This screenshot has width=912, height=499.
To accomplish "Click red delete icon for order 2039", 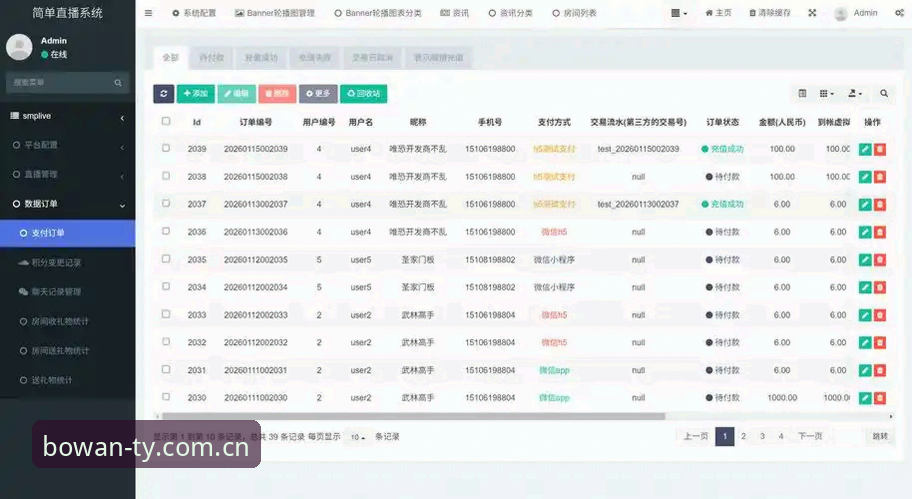I will tap(879, 149).
